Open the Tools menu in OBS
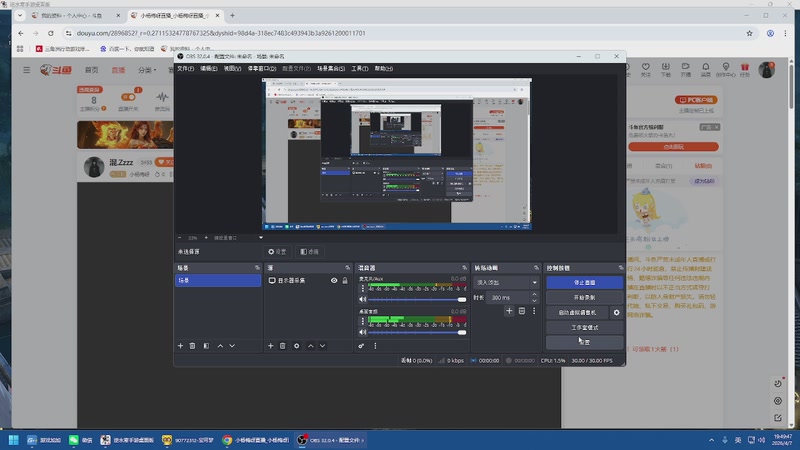 (359, 68)
